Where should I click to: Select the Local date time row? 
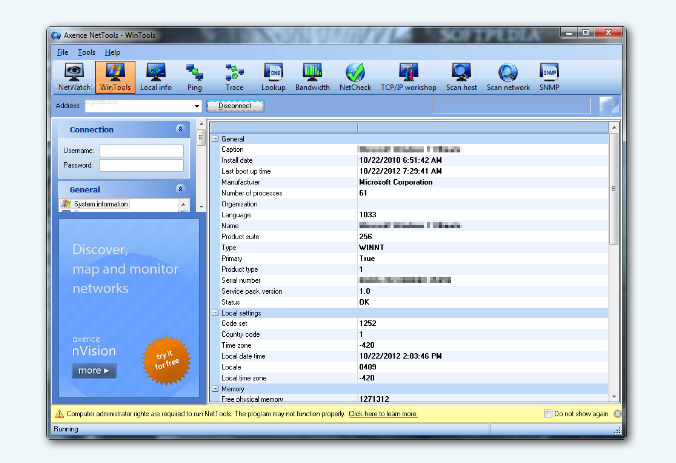click(x=414, y=356)
